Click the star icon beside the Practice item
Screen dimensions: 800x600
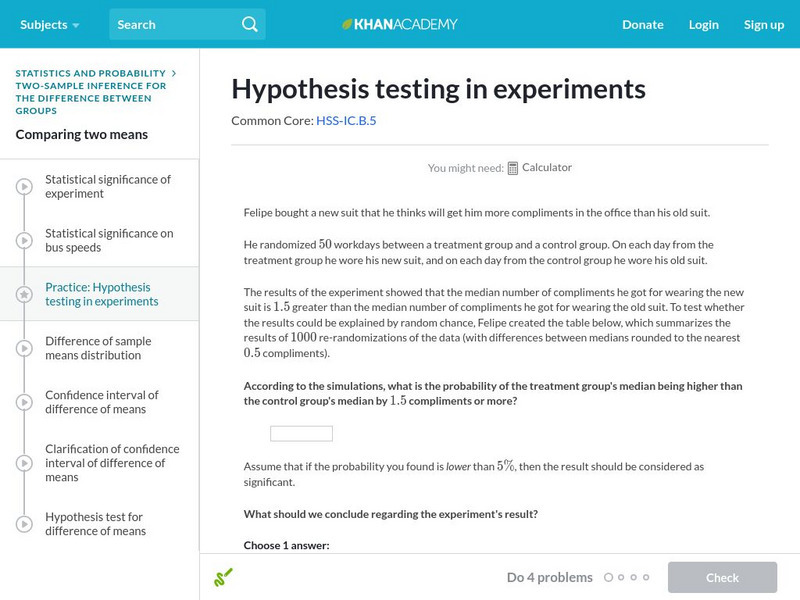tap(24, 293)
